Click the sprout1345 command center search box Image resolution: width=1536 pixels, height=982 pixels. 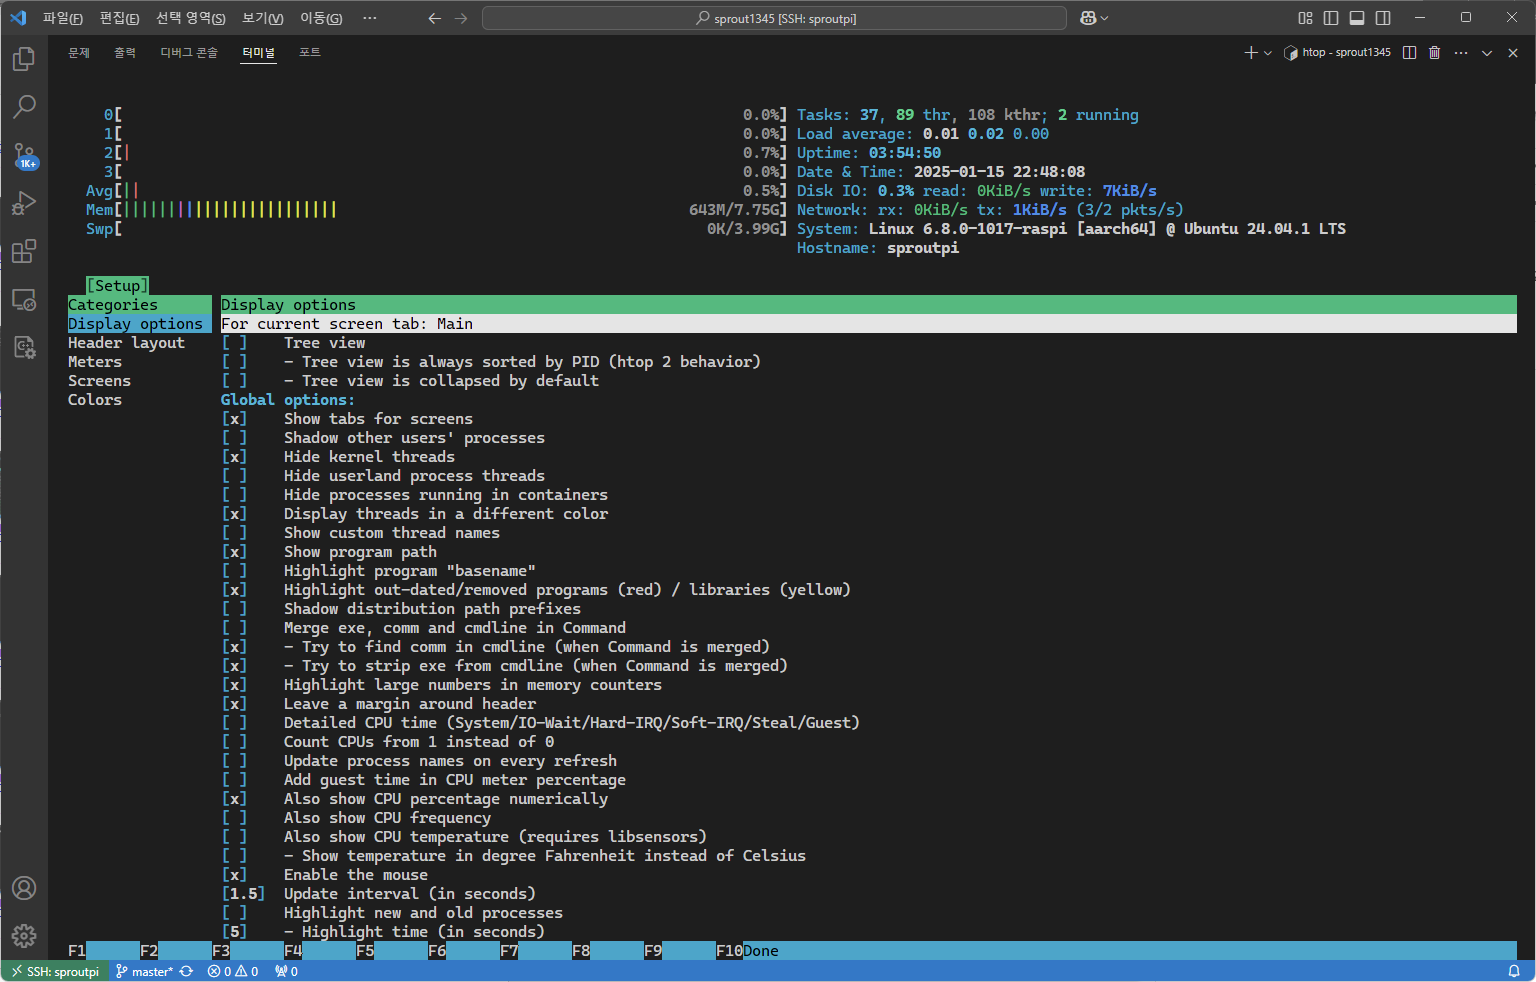point(775,18)
